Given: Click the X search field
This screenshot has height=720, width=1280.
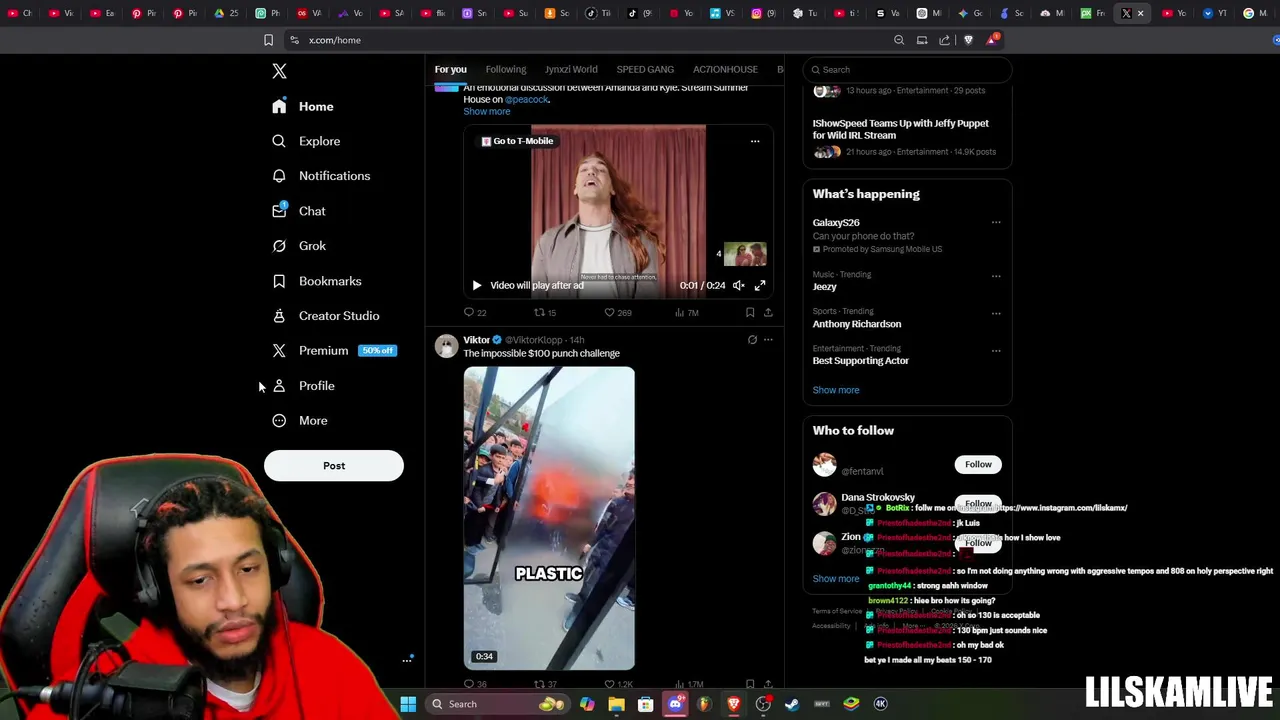Looking at the screenshot, I should pos(908,70).
